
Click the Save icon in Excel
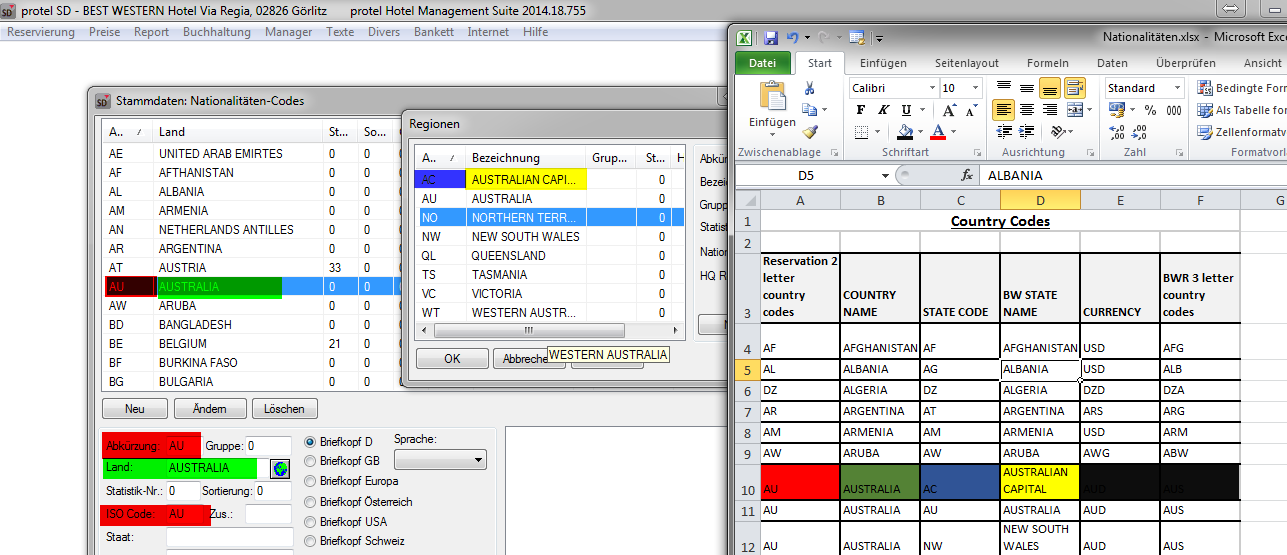tap(771, 38)
